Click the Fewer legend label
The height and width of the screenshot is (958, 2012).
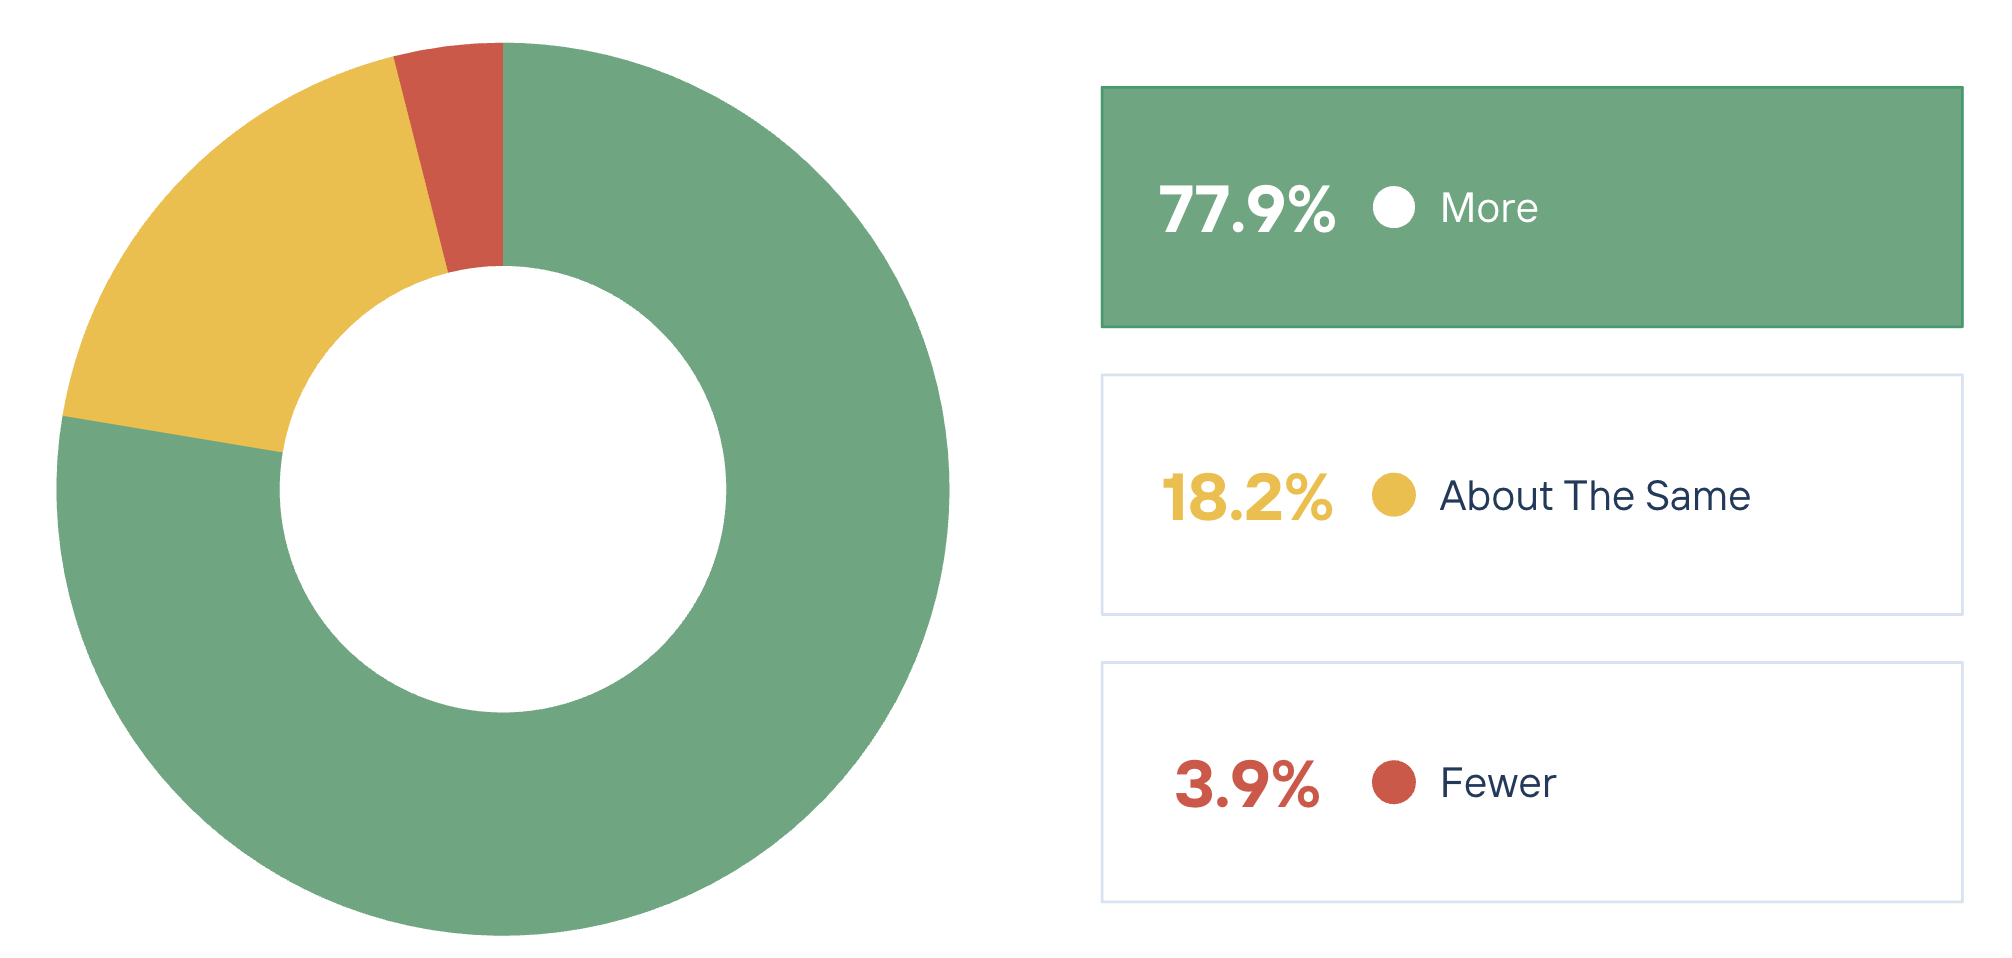[x=1497, y=783]
